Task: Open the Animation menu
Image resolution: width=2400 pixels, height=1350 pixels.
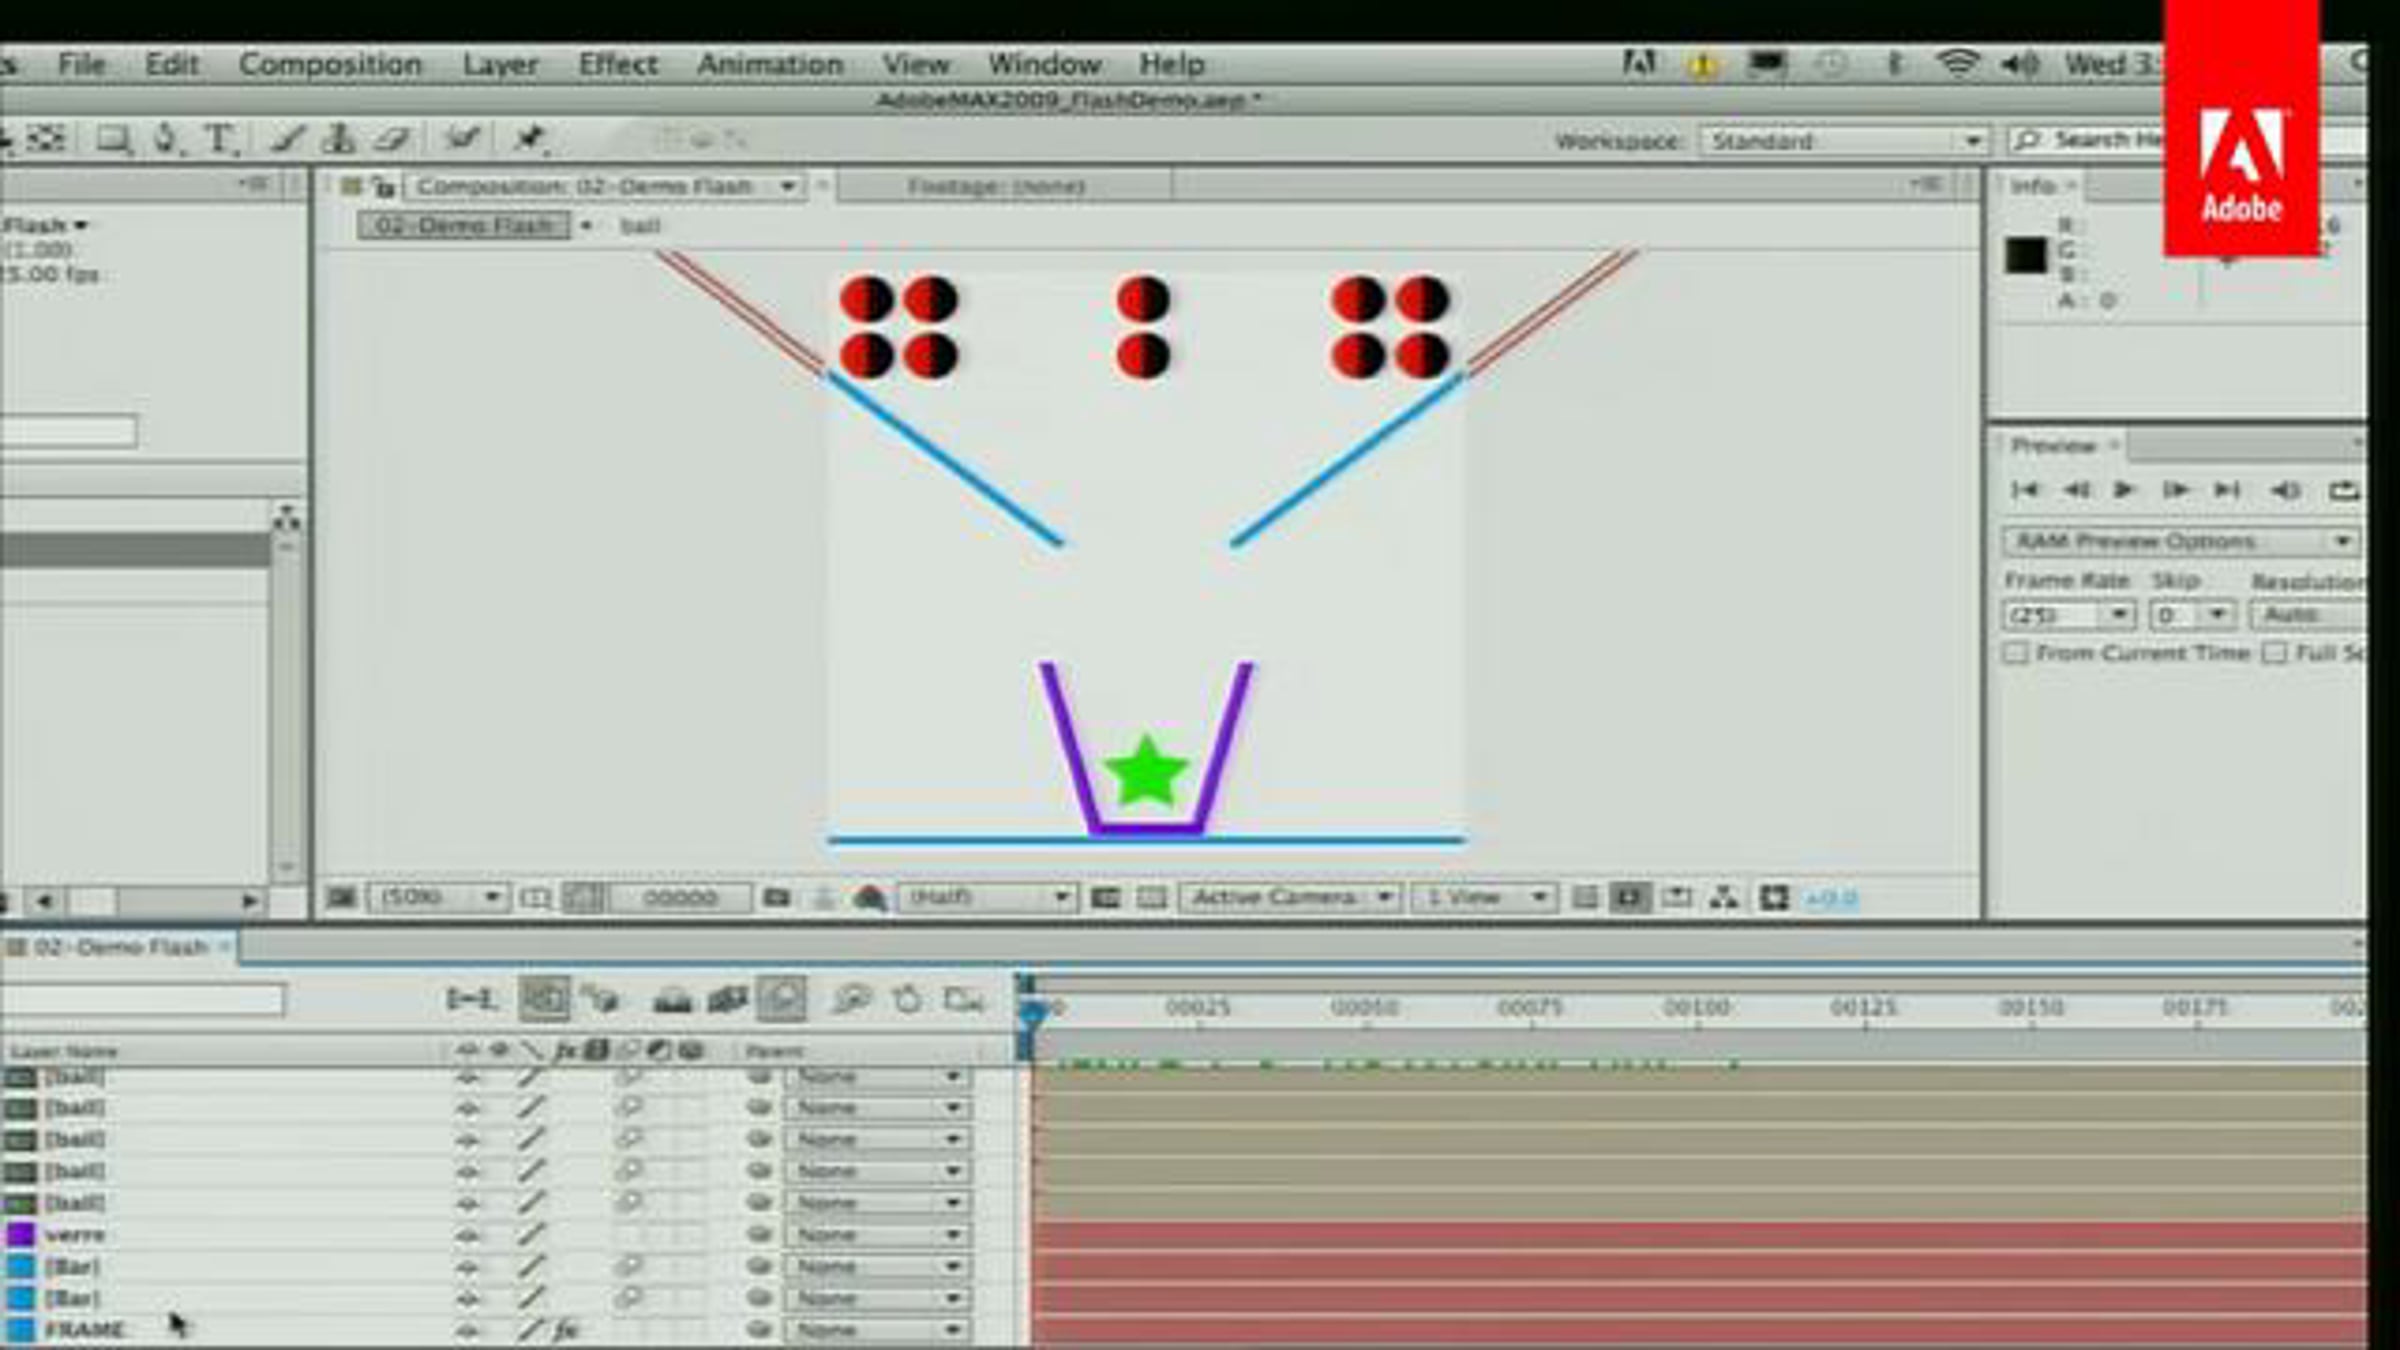Action: tap(770, 64)
